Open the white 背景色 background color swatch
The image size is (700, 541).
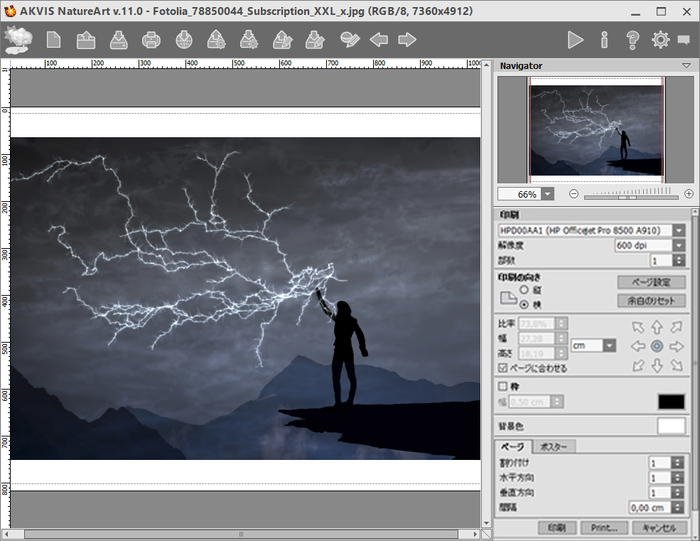click(671, 426)
